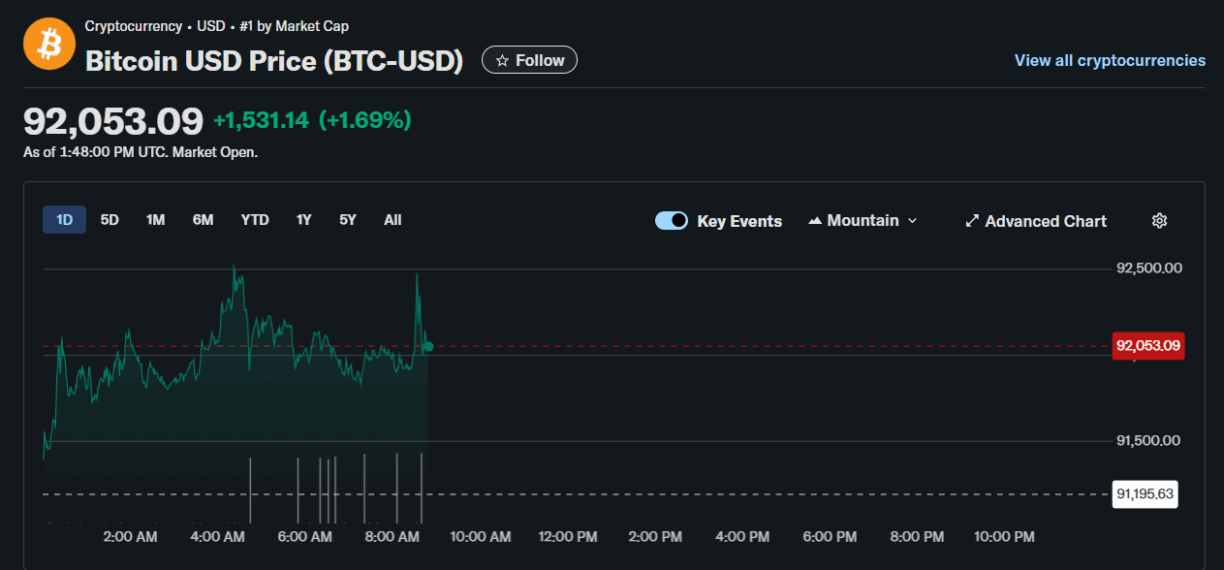
Task: Switch to the 5D time range
Action: (x=110, y=220)
